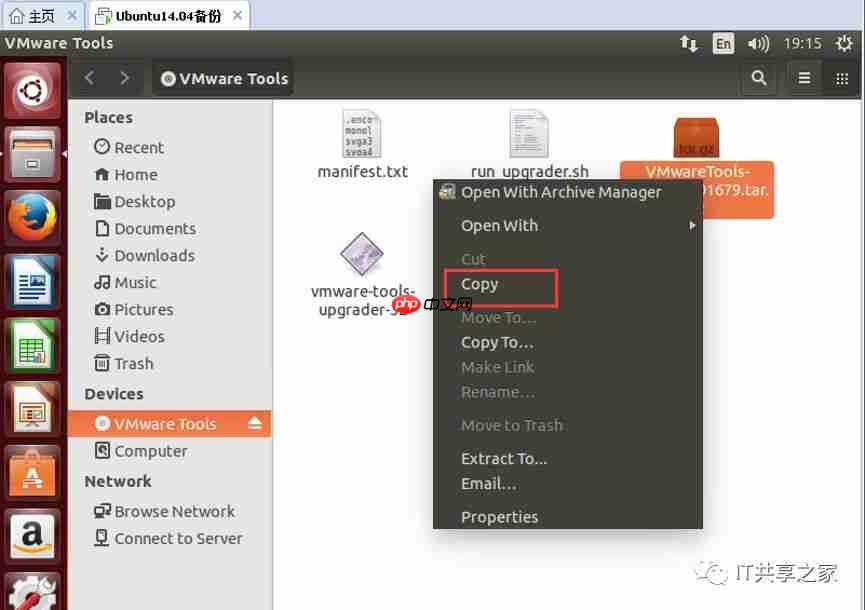Close the 主页 tab
Image resolution: width=865 pixels, height=610 pixels.
[72, 16]
